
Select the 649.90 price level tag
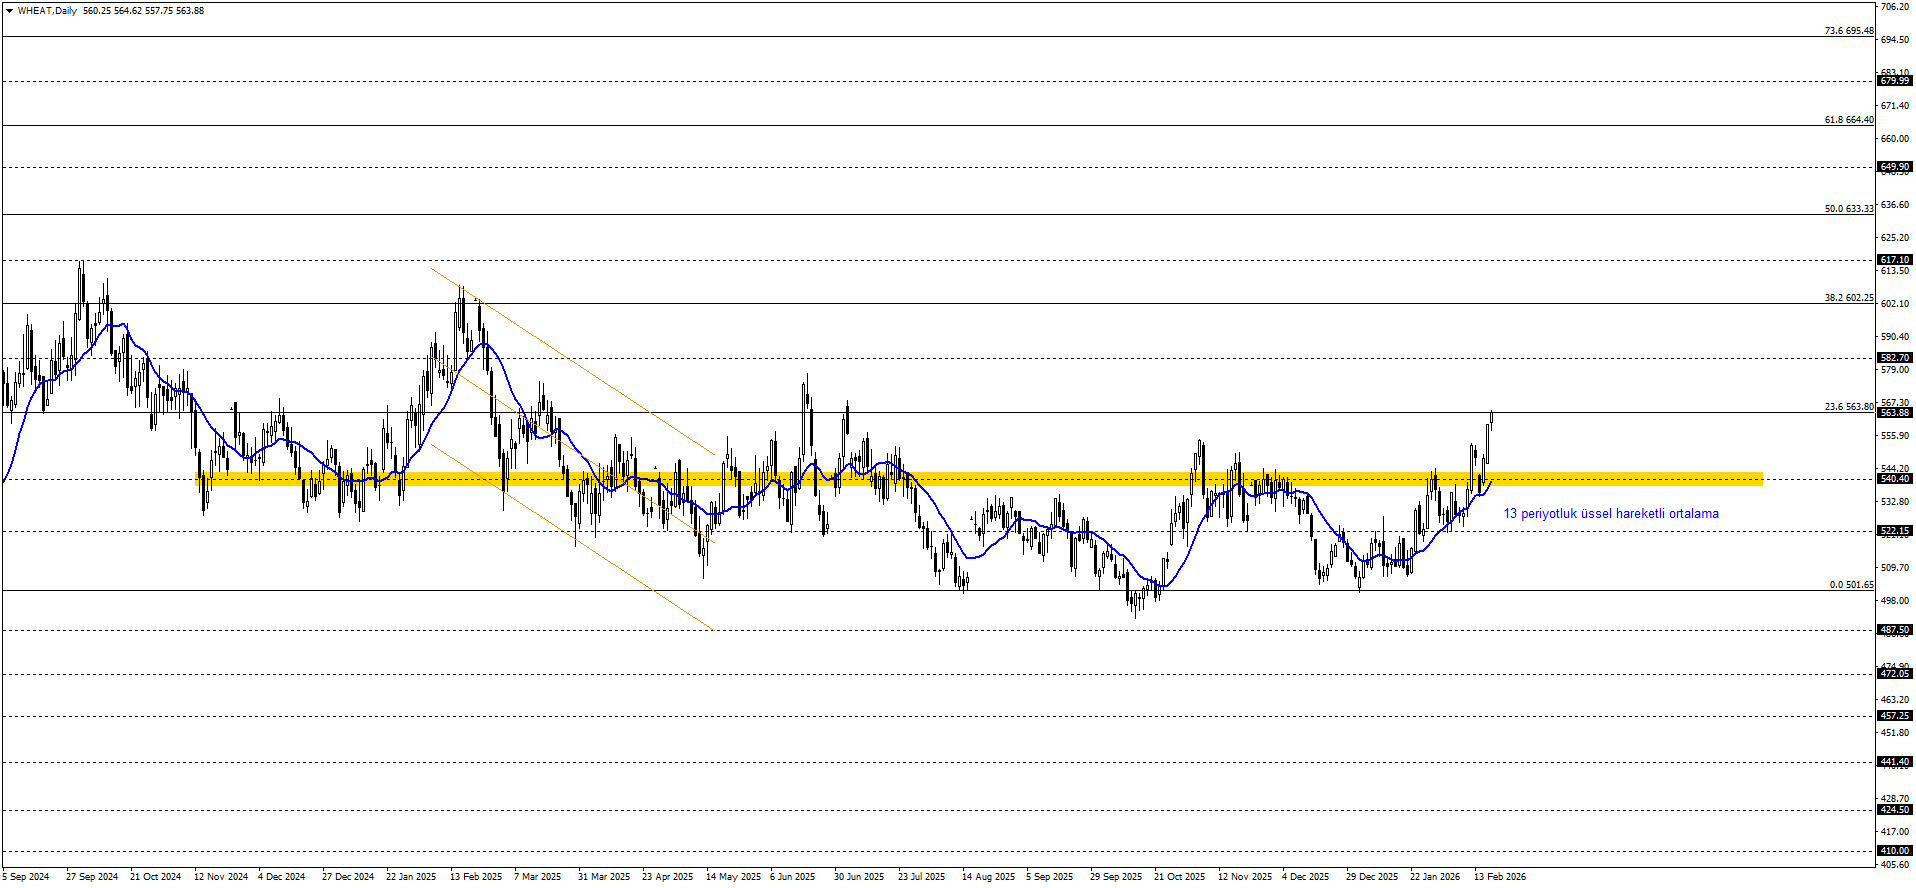(x=1894, y=167)
